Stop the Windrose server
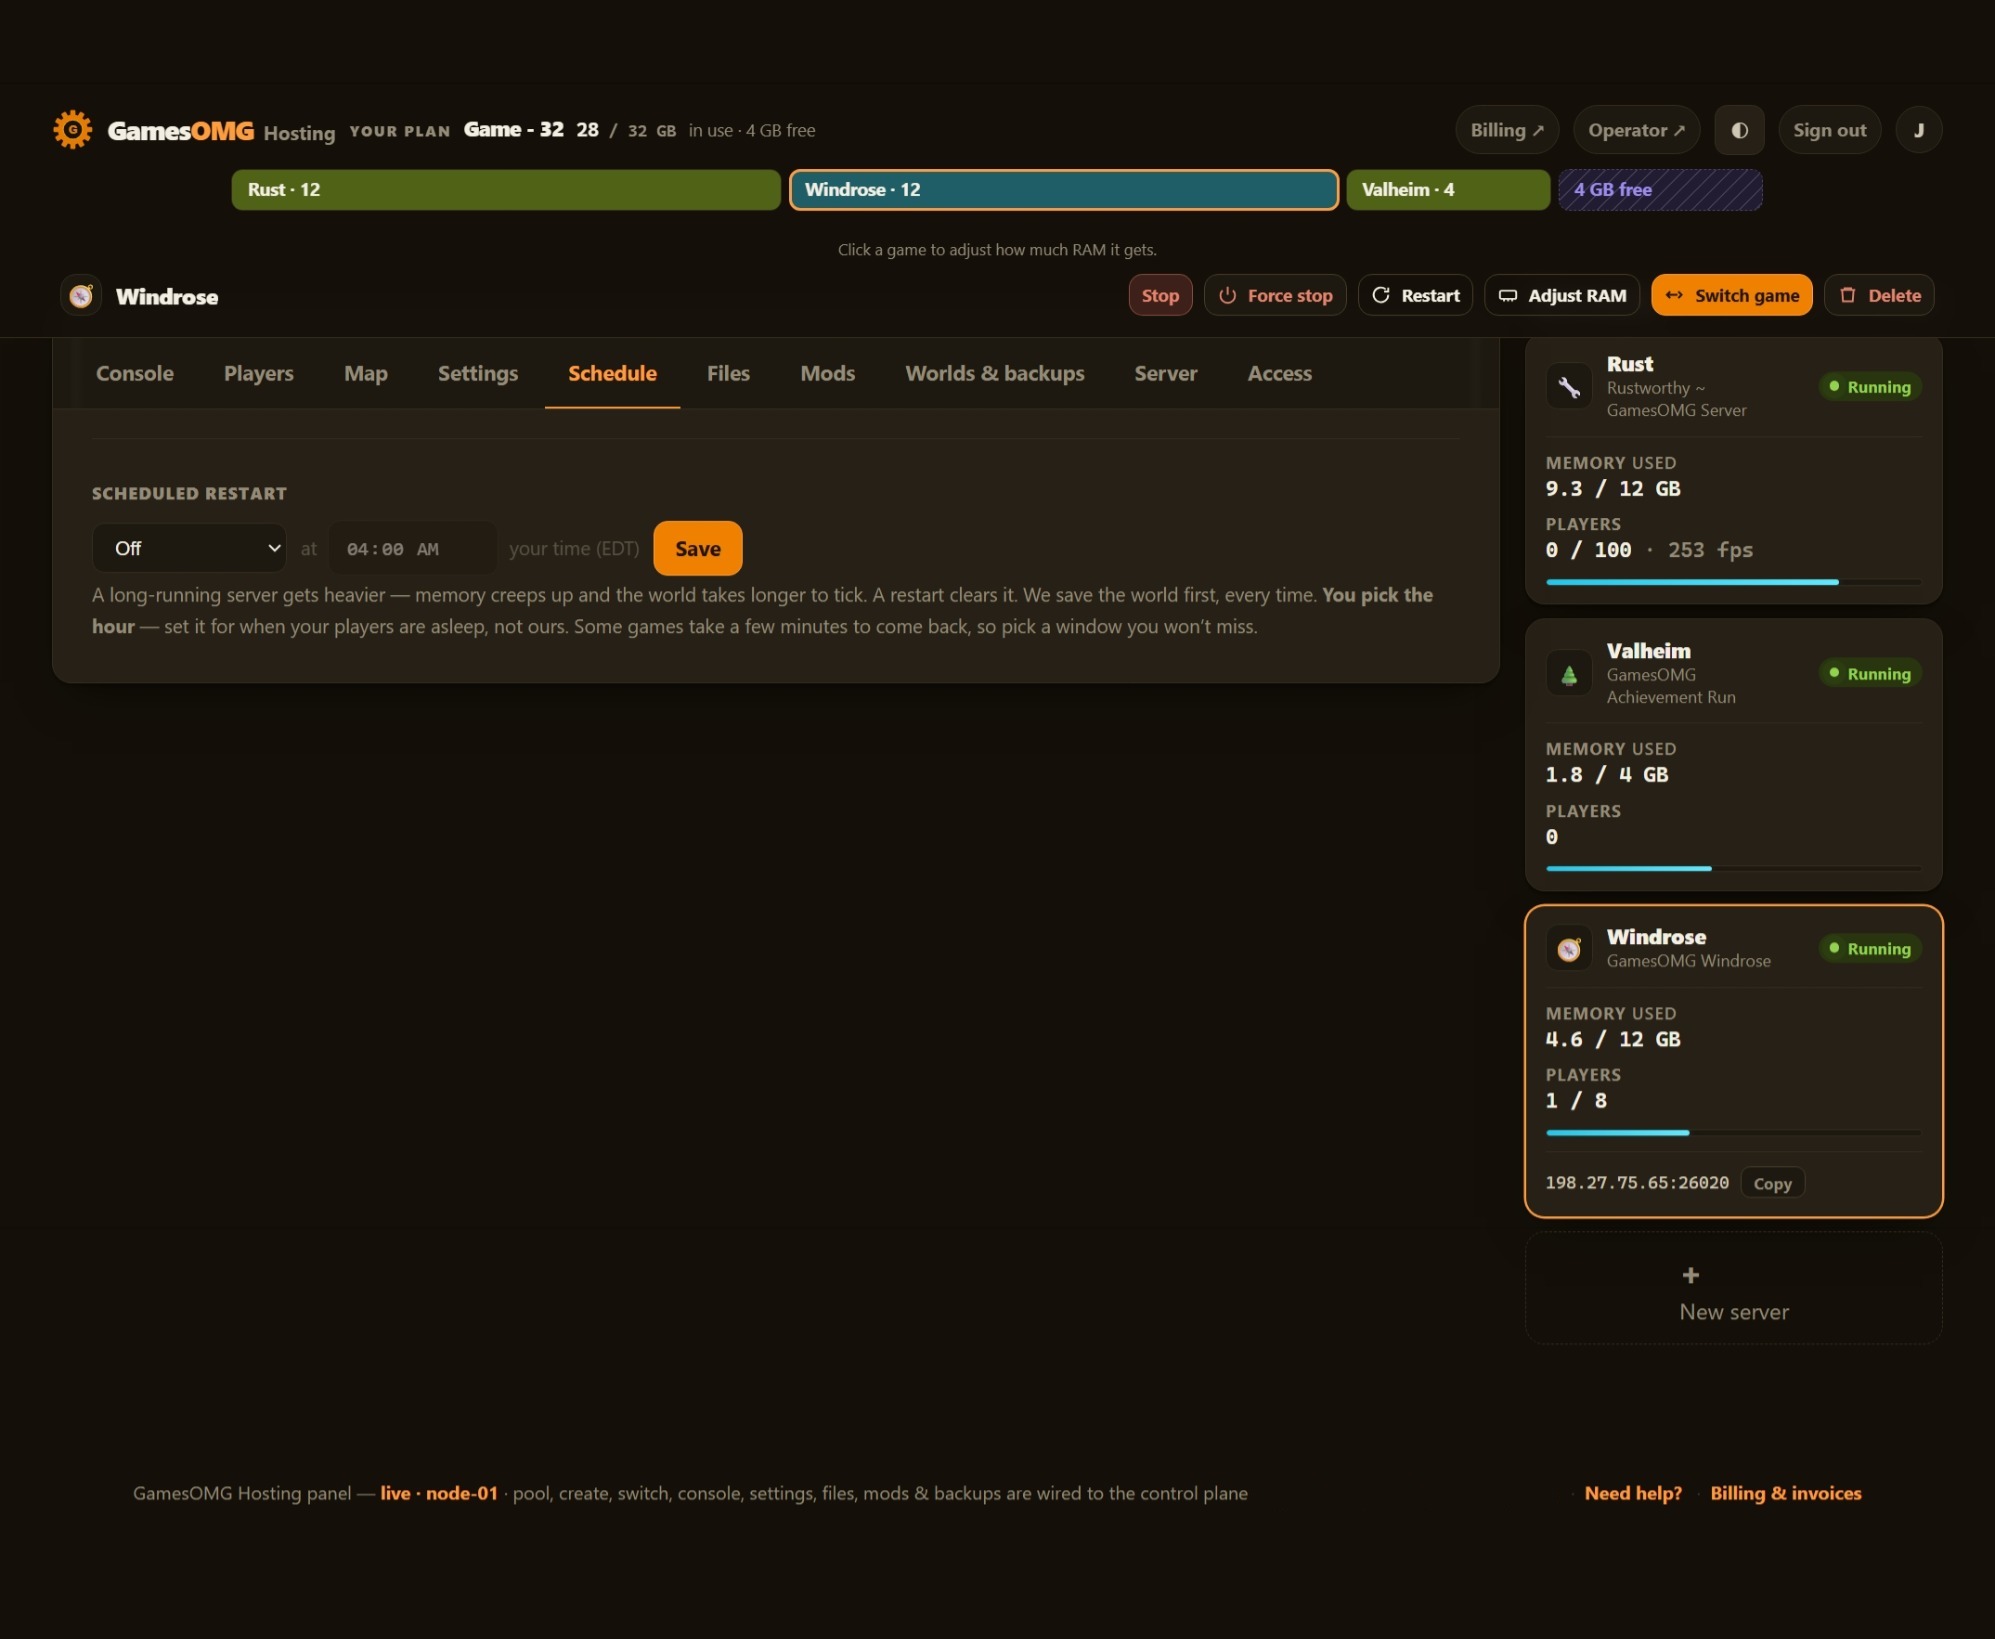Image resolution: width=1995 pixels, height=1639 pixels. (x=1160, y=296)
